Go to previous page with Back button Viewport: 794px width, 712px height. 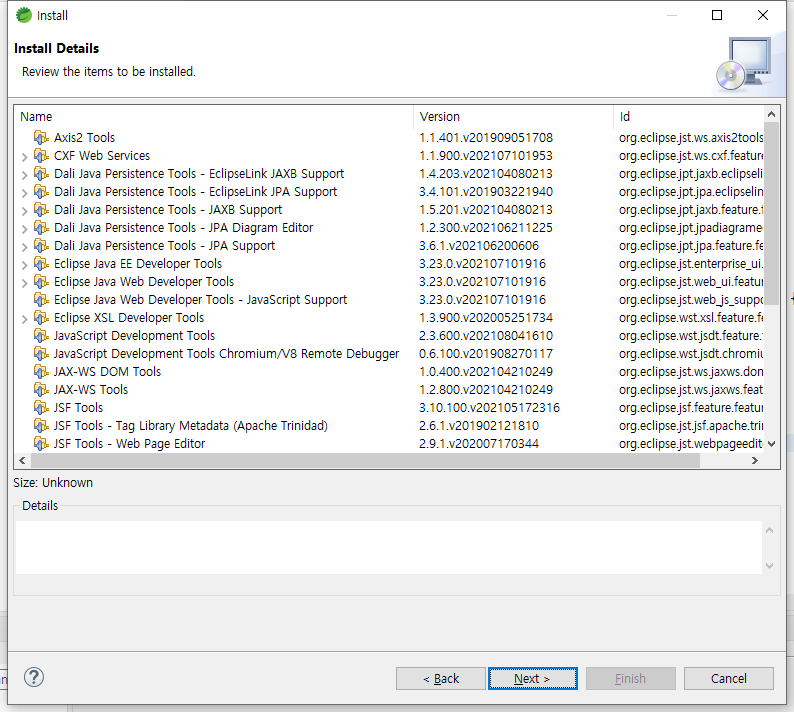[x=441, y=678]
